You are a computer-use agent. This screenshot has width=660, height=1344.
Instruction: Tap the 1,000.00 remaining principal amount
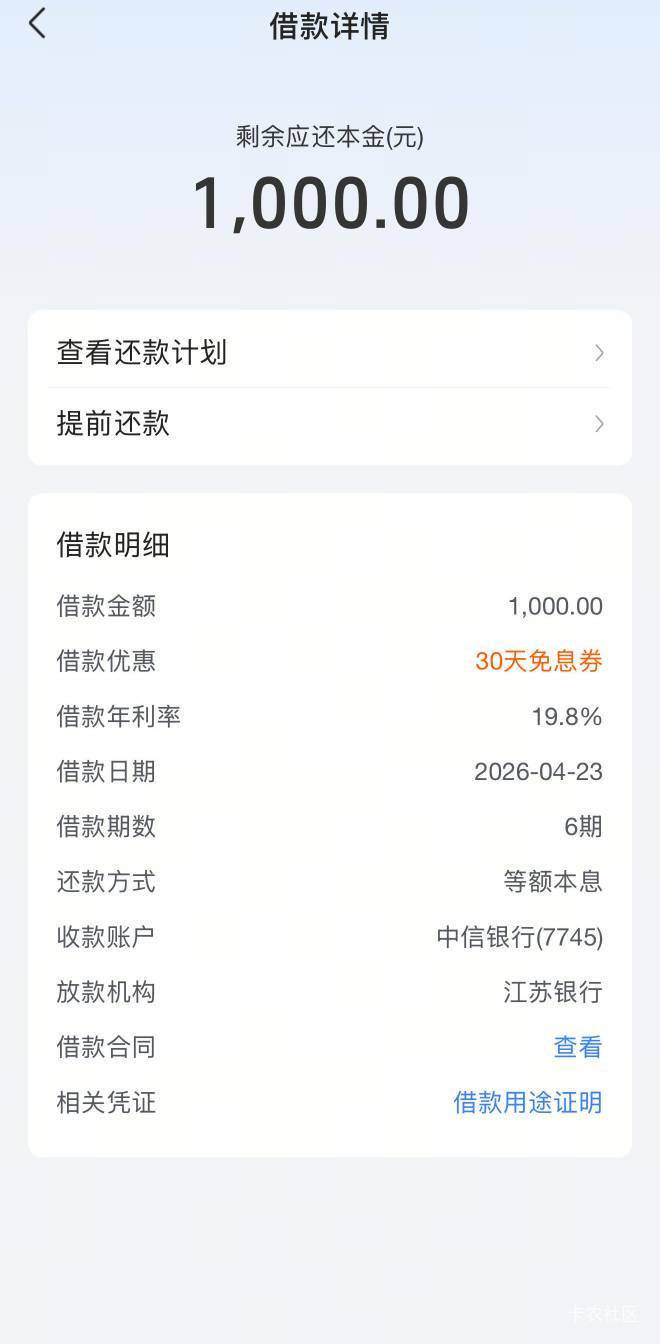tap(330, 204)
